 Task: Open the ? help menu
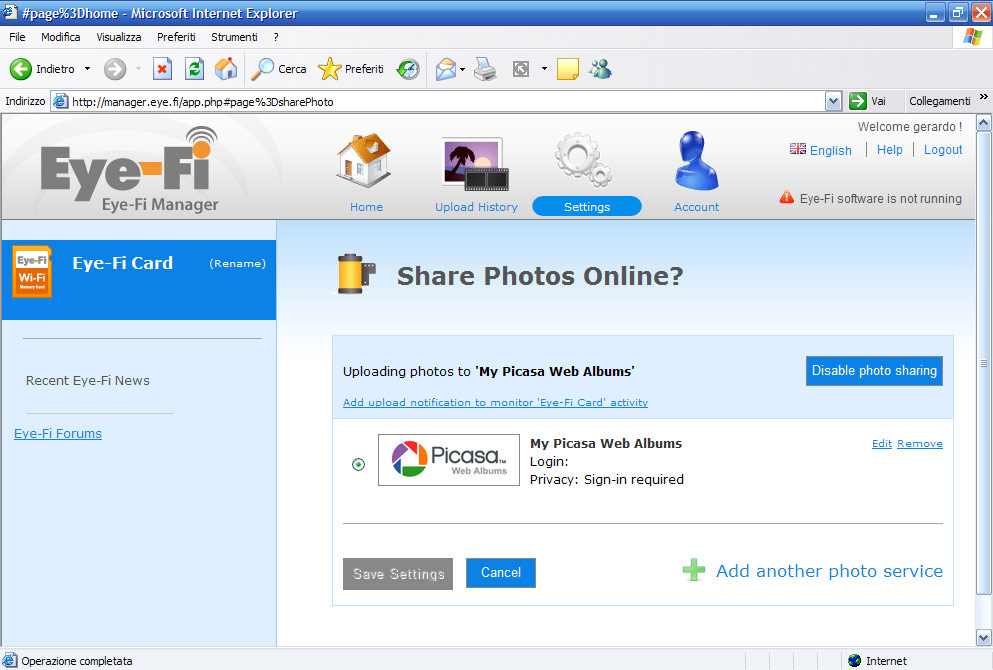pos(276,37)
